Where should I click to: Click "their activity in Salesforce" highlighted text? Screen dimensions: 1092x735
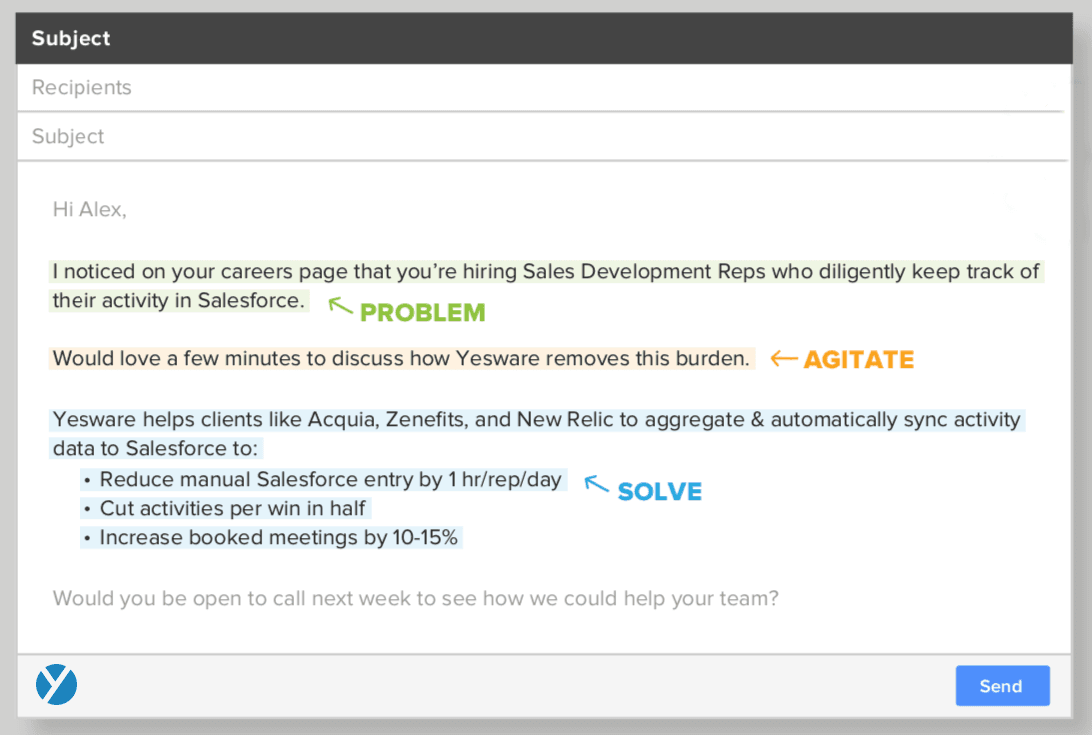pyautogui.click(x=179, y=300)
